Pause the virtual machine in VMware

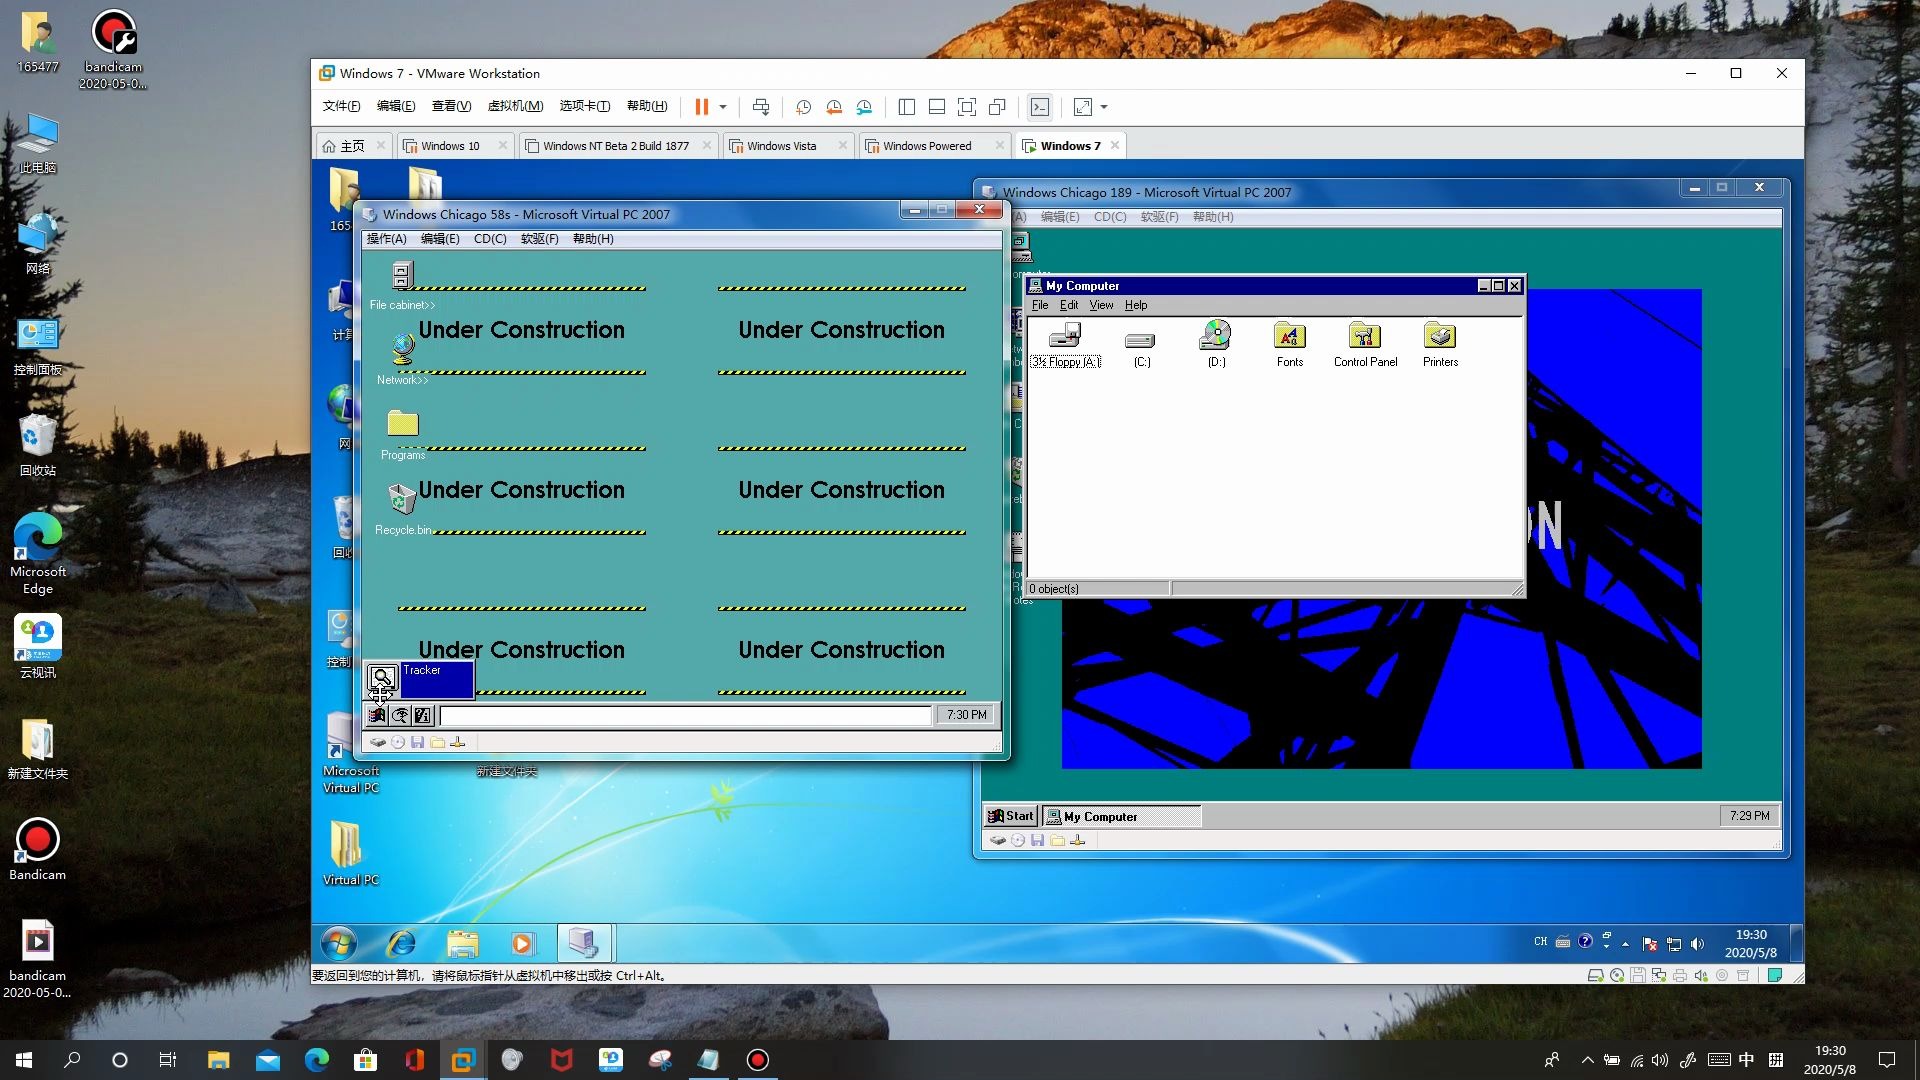(x=701, y=107)
